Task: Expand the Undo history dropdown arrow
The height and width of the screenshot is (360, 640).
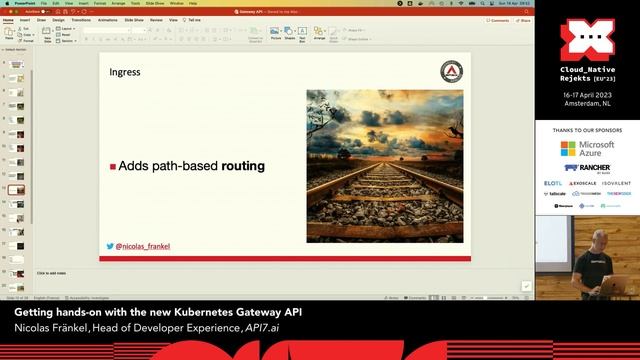Action: pos(78,11)
